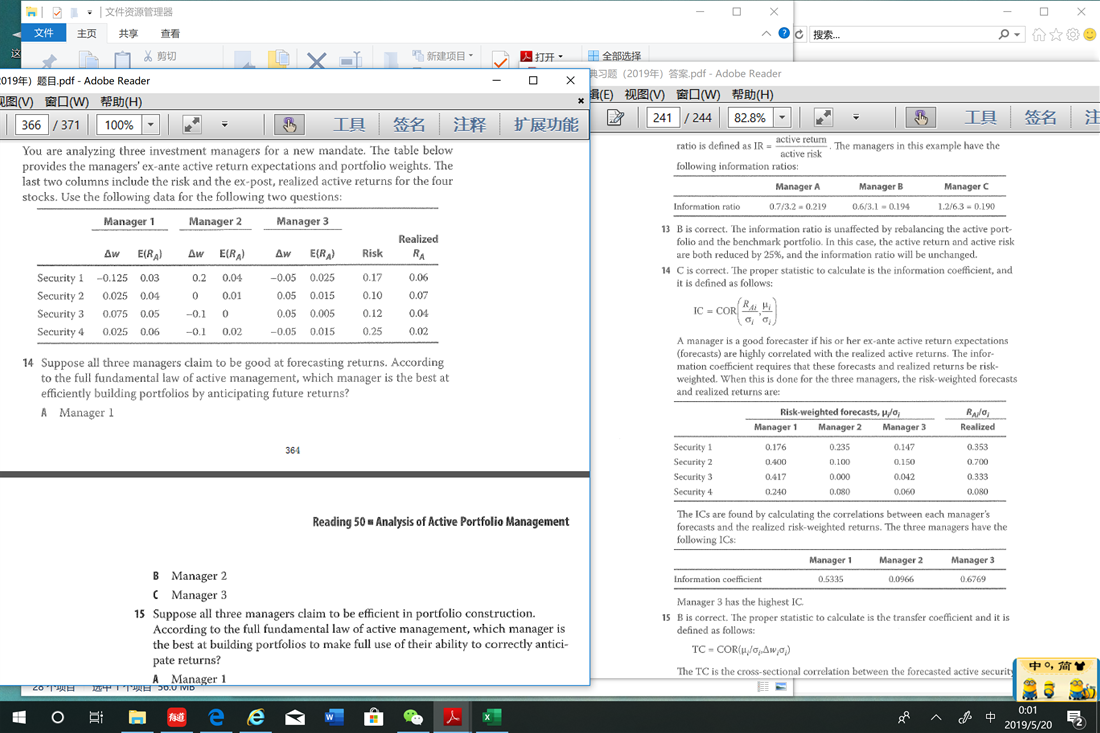Open the 签名 pane in the answers Reader
1100x733 pixels.
point(1040,118)
